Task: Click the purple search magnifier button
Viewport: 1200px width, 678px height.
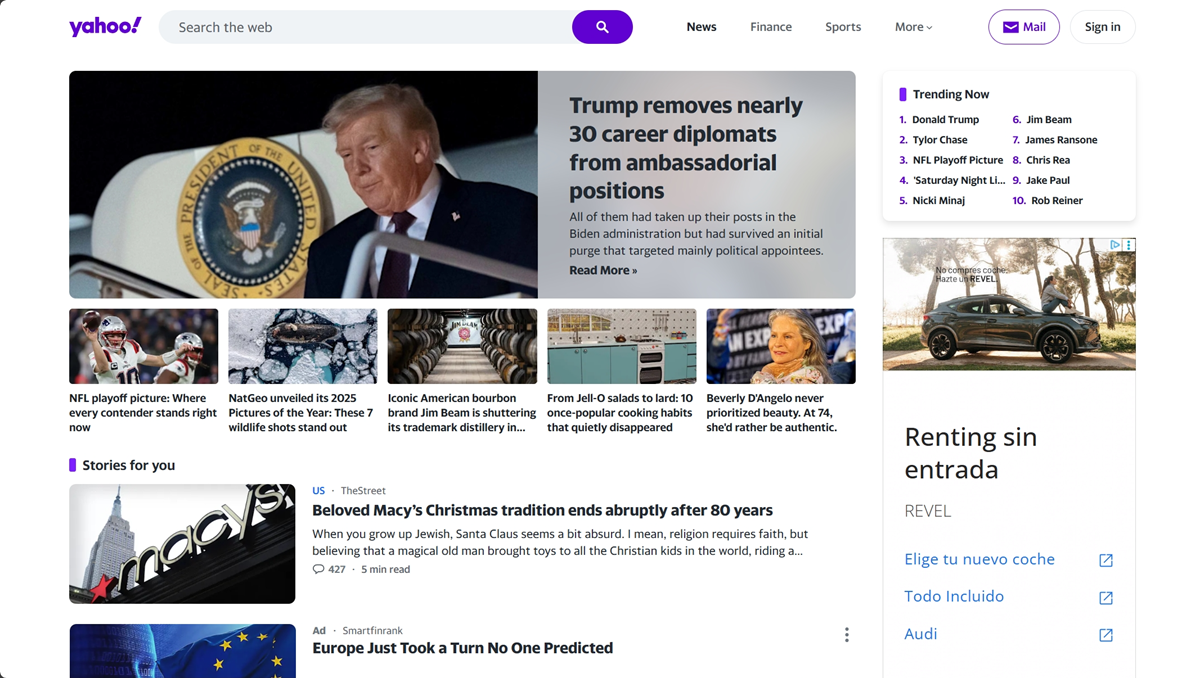Action: pyautogui.click(x=602, y=27)
